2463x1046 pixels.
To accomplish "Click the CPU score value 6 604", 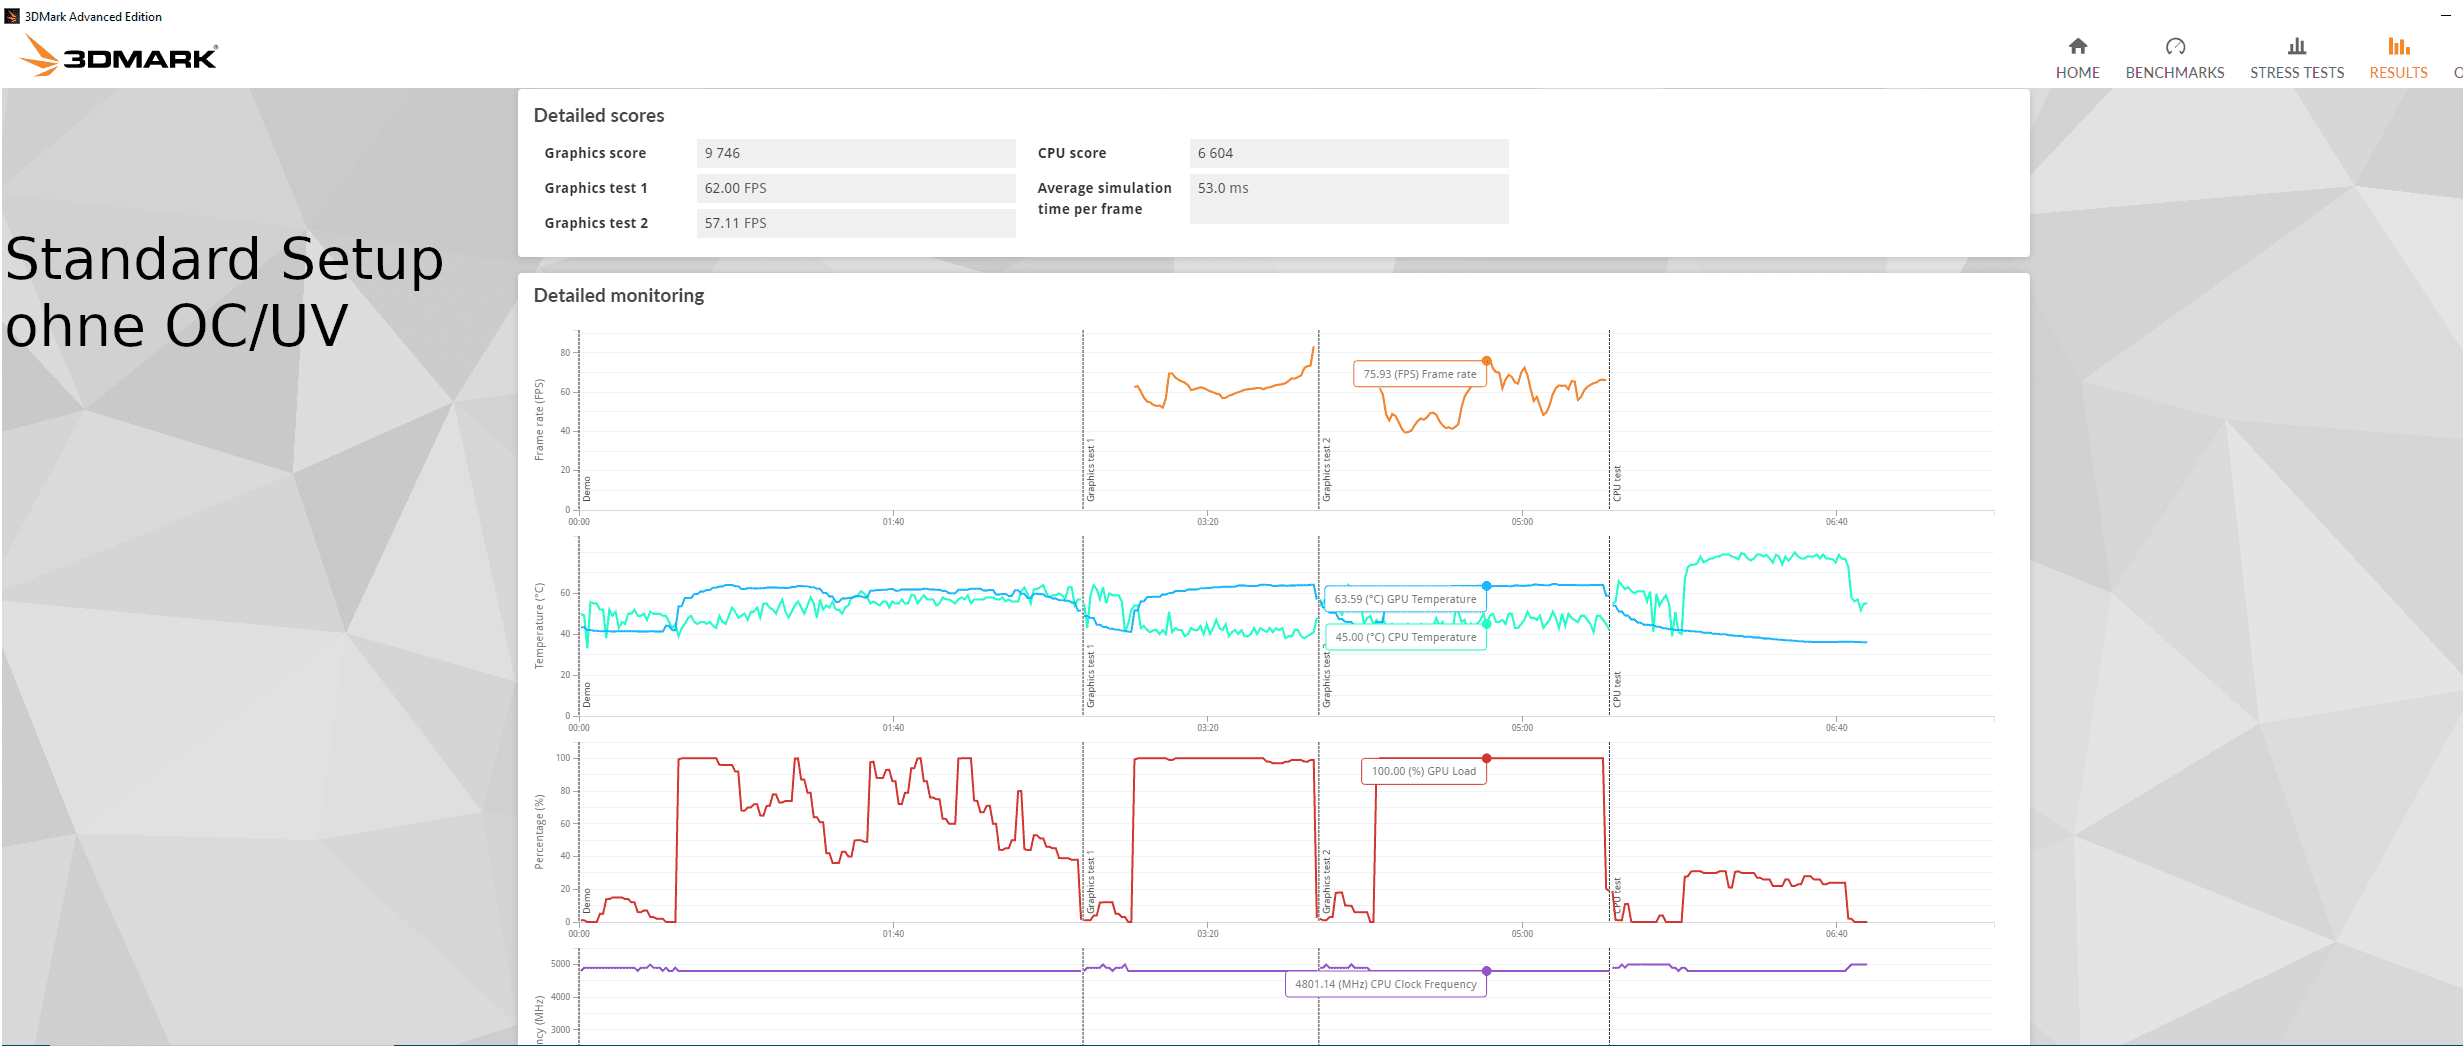I will pyautogui.click(x=1349, y=153).
